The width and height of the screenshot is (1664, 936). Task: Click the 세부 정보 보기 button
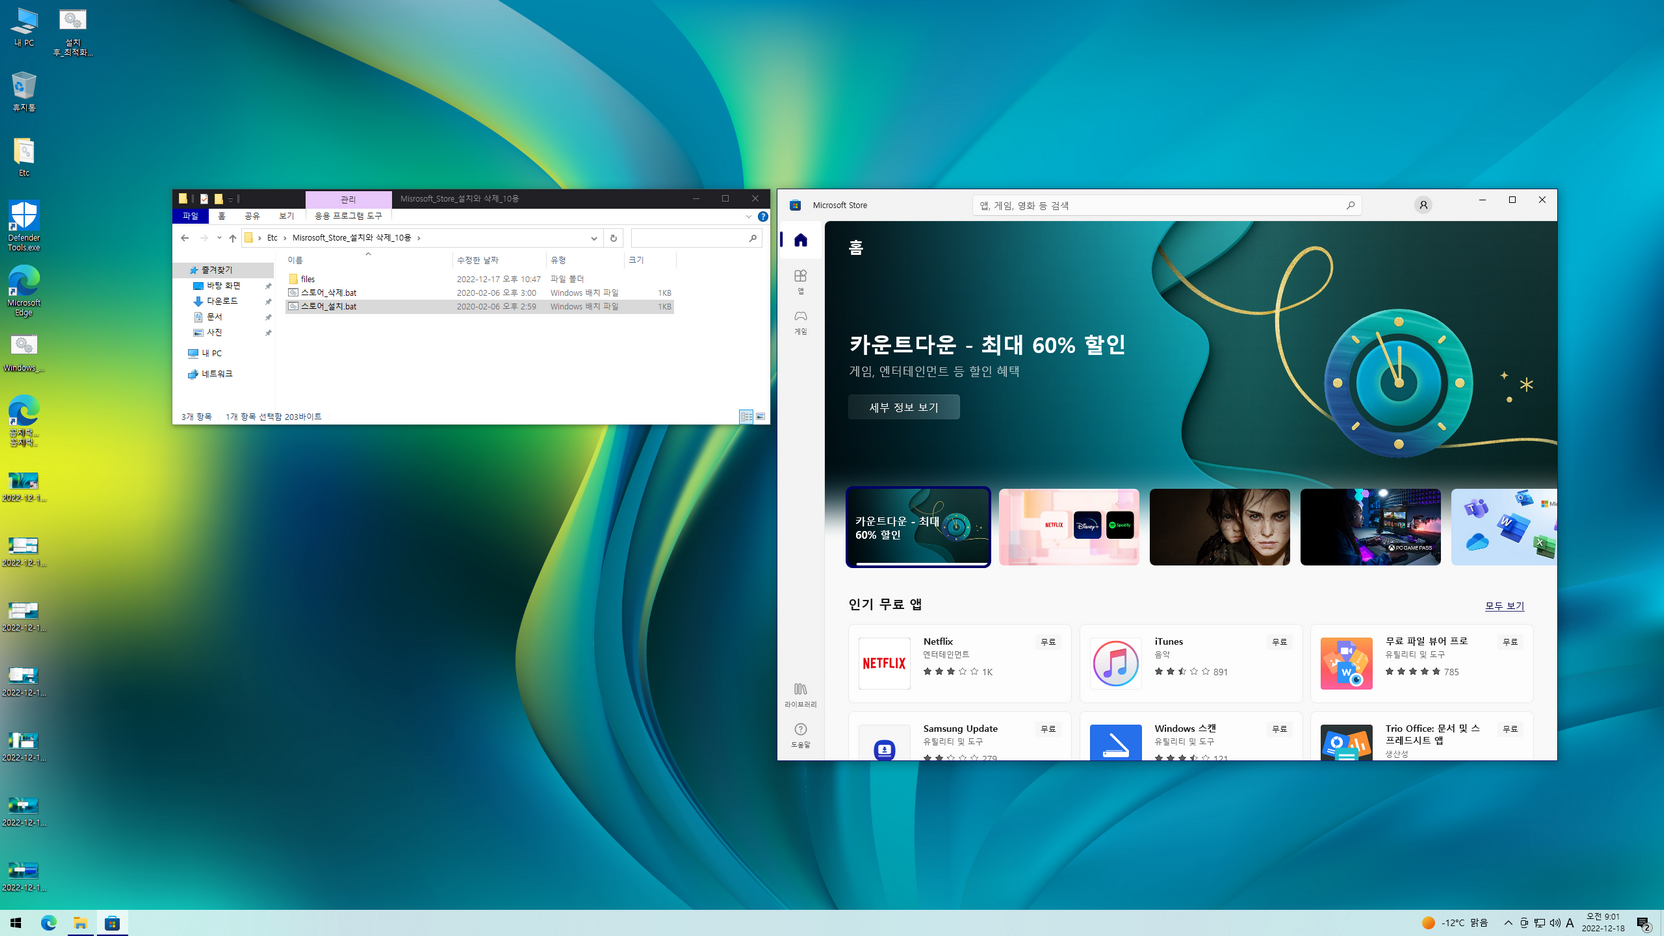pos(904,407)
